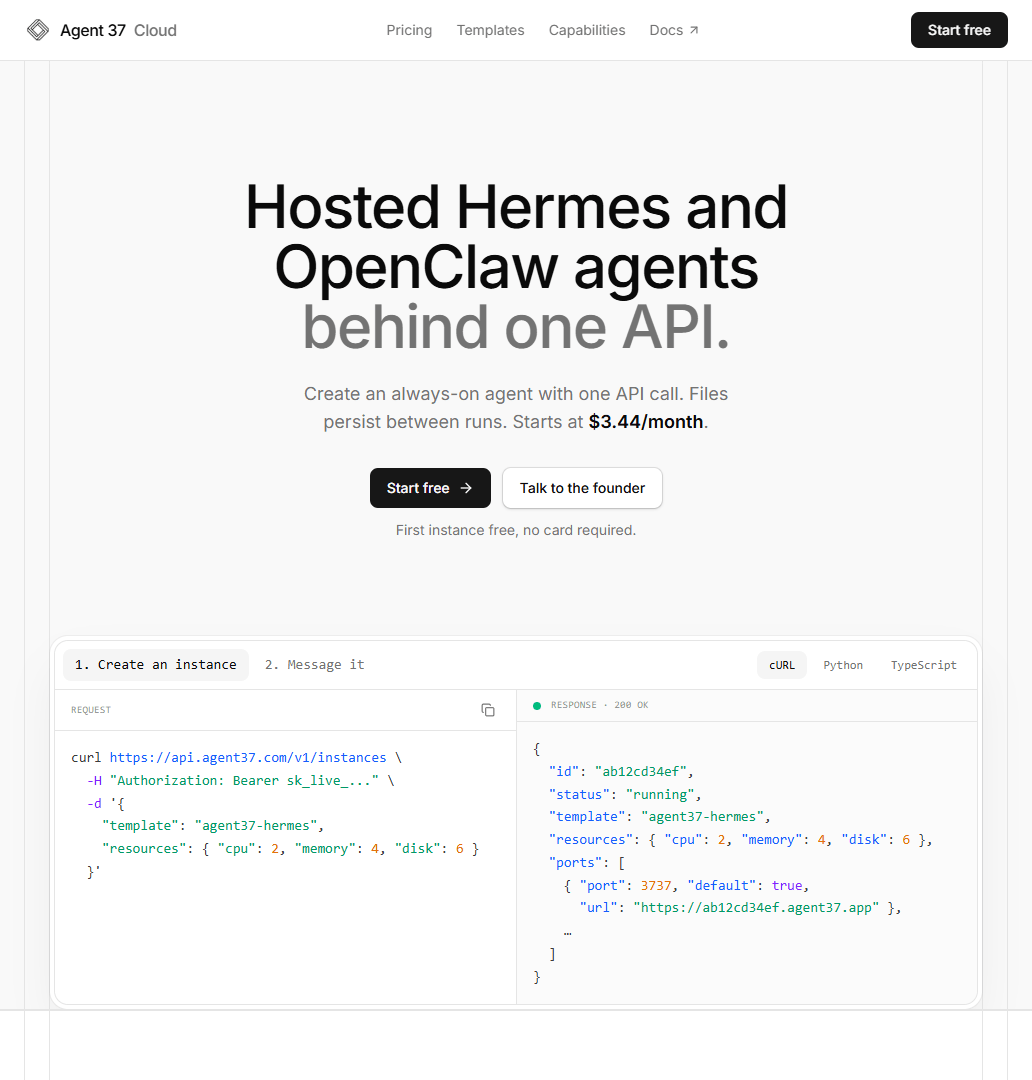This screenshot has height=1080, width=1032.
Task: Click the "ports": [ line in response
Action: (x=587, y=862)
